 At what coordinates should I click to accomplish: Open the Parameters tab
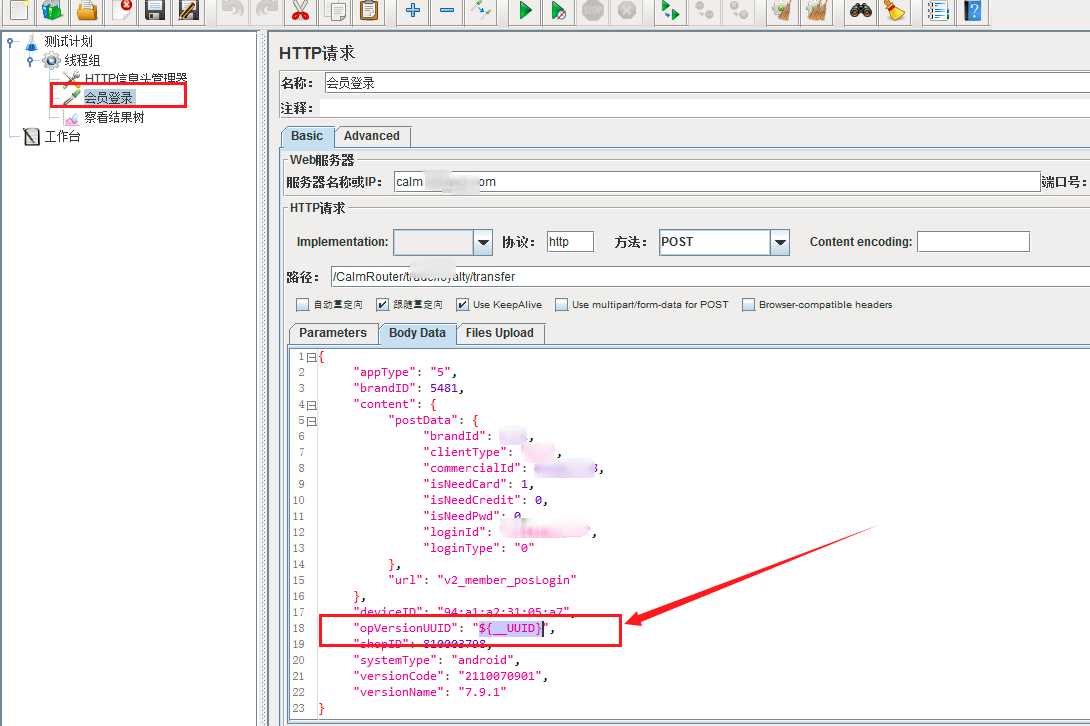(333, 333)
